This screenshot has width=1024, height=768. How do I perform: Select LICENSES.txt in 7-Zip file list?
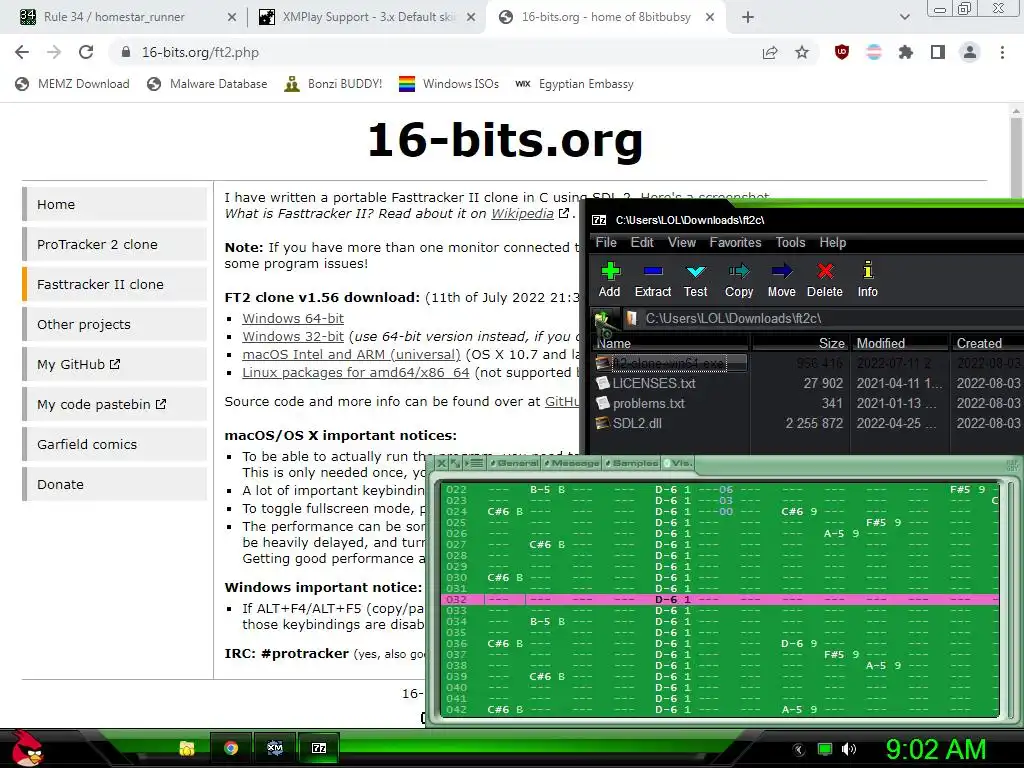653,383
